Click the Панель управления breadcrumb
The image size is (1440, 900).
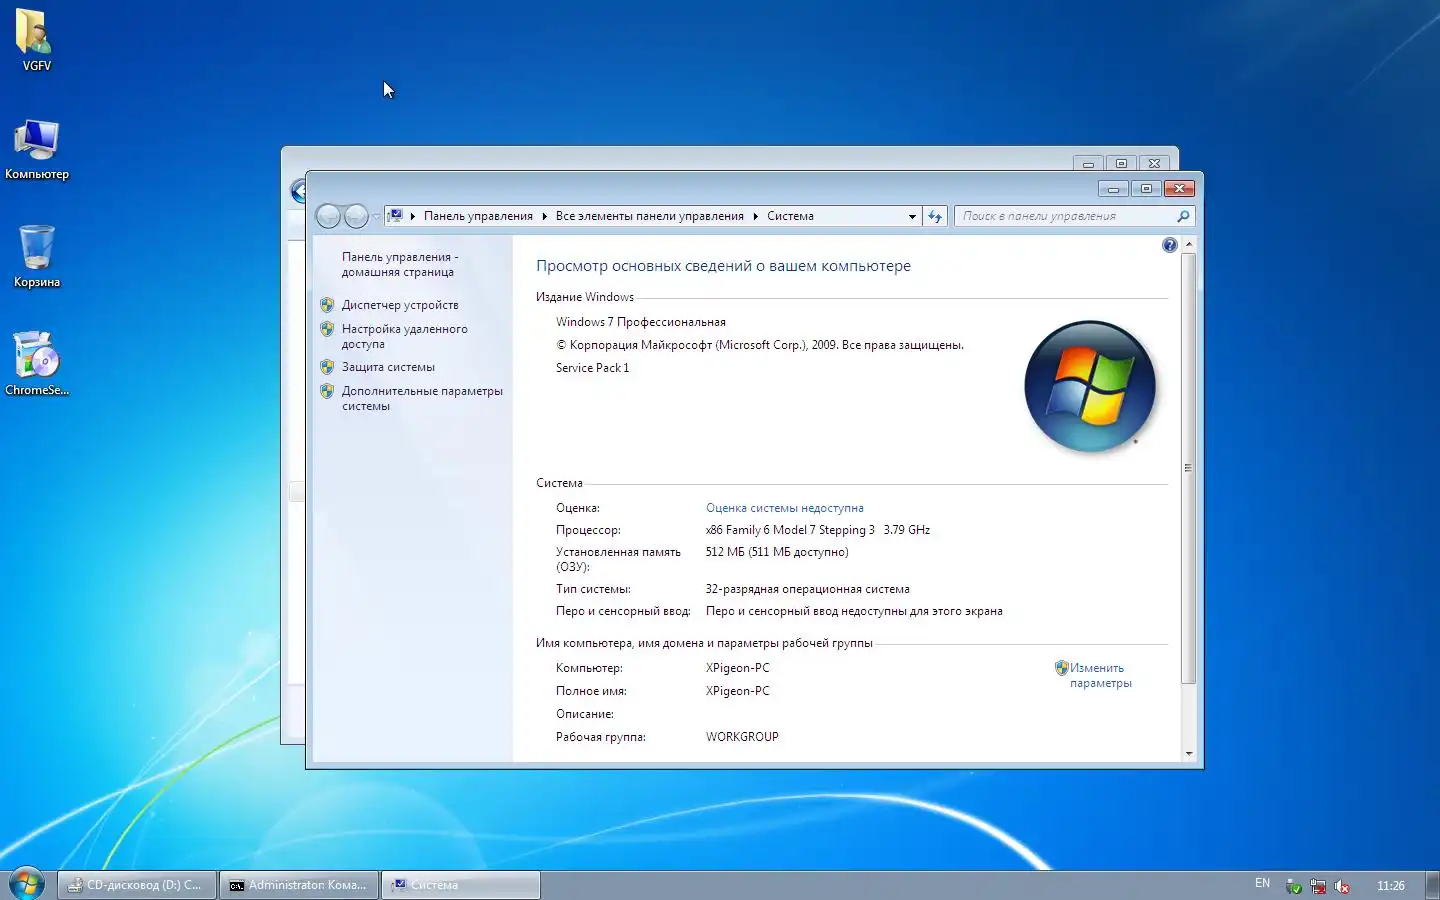tap(478, 216)
